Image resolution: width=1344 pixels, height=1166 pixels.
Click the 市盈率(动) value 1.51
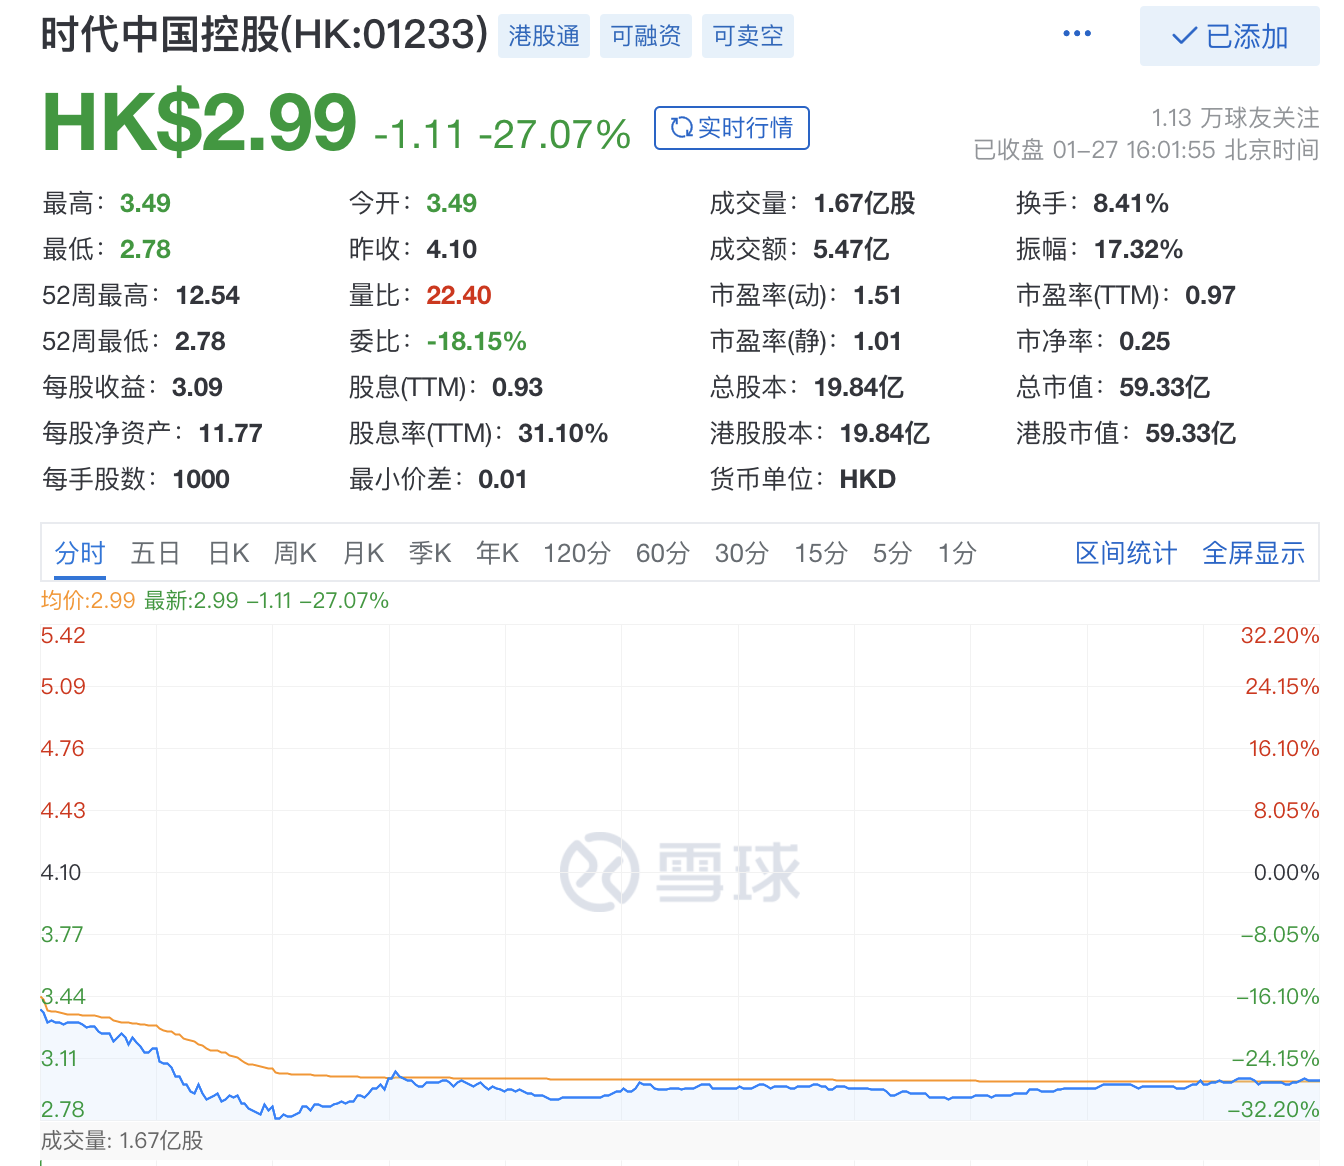[x=877, y=296]
